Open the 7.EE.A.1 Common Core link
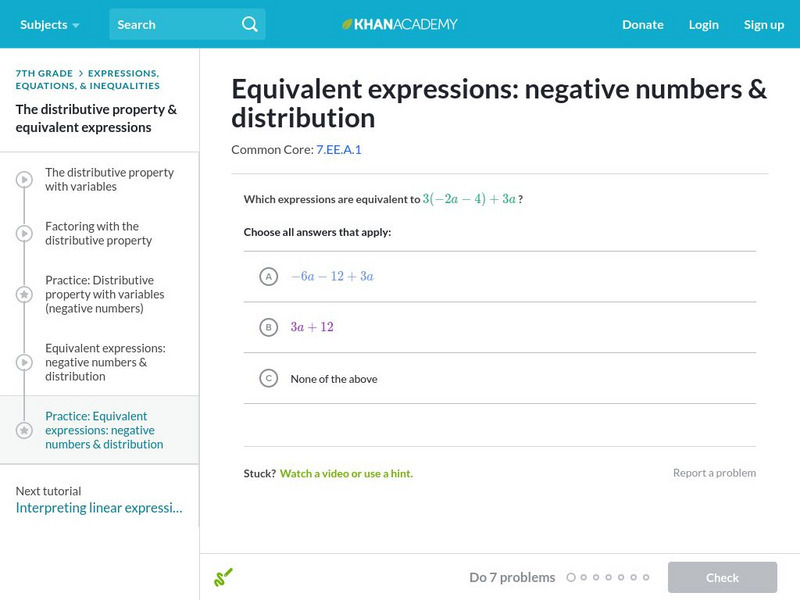 point(338,149)
